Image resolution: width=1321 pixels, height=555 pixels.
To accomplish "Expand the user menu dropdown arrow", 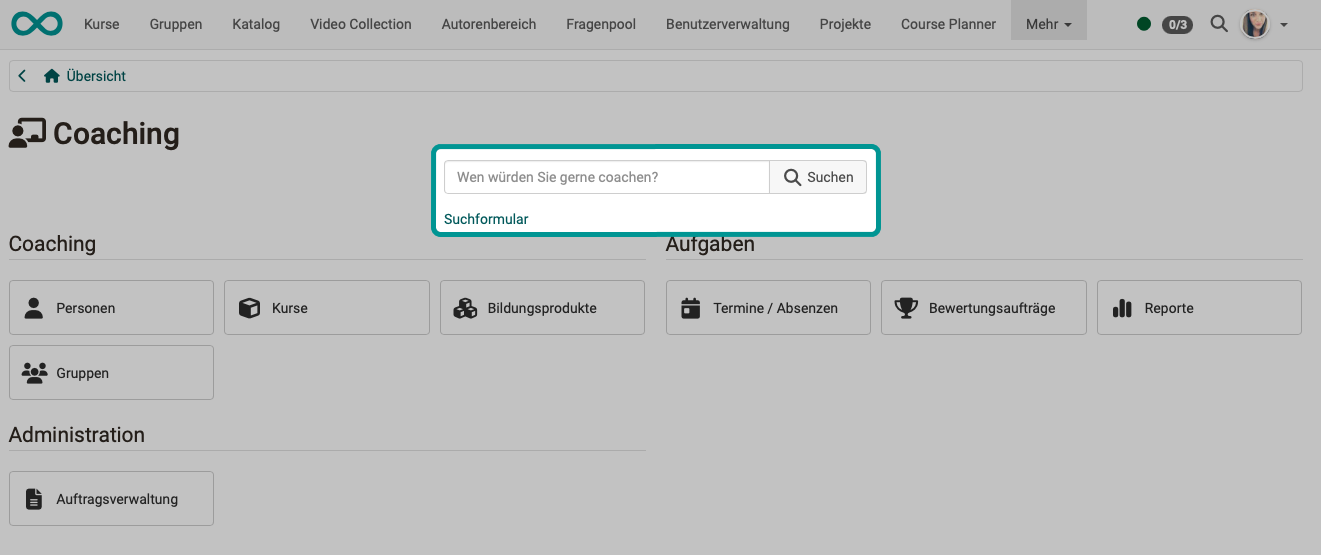I will tap(1284, 25).
